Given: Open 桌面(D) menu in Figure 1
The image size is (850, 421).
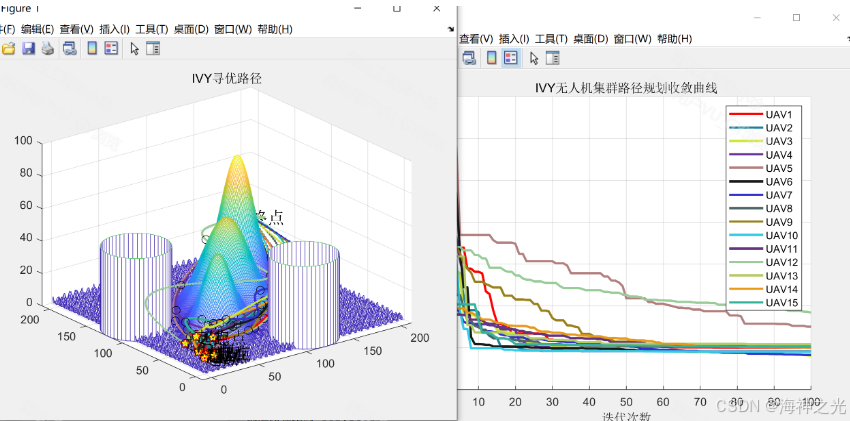Looking at the screenshot, I should (x=191, y=29).
